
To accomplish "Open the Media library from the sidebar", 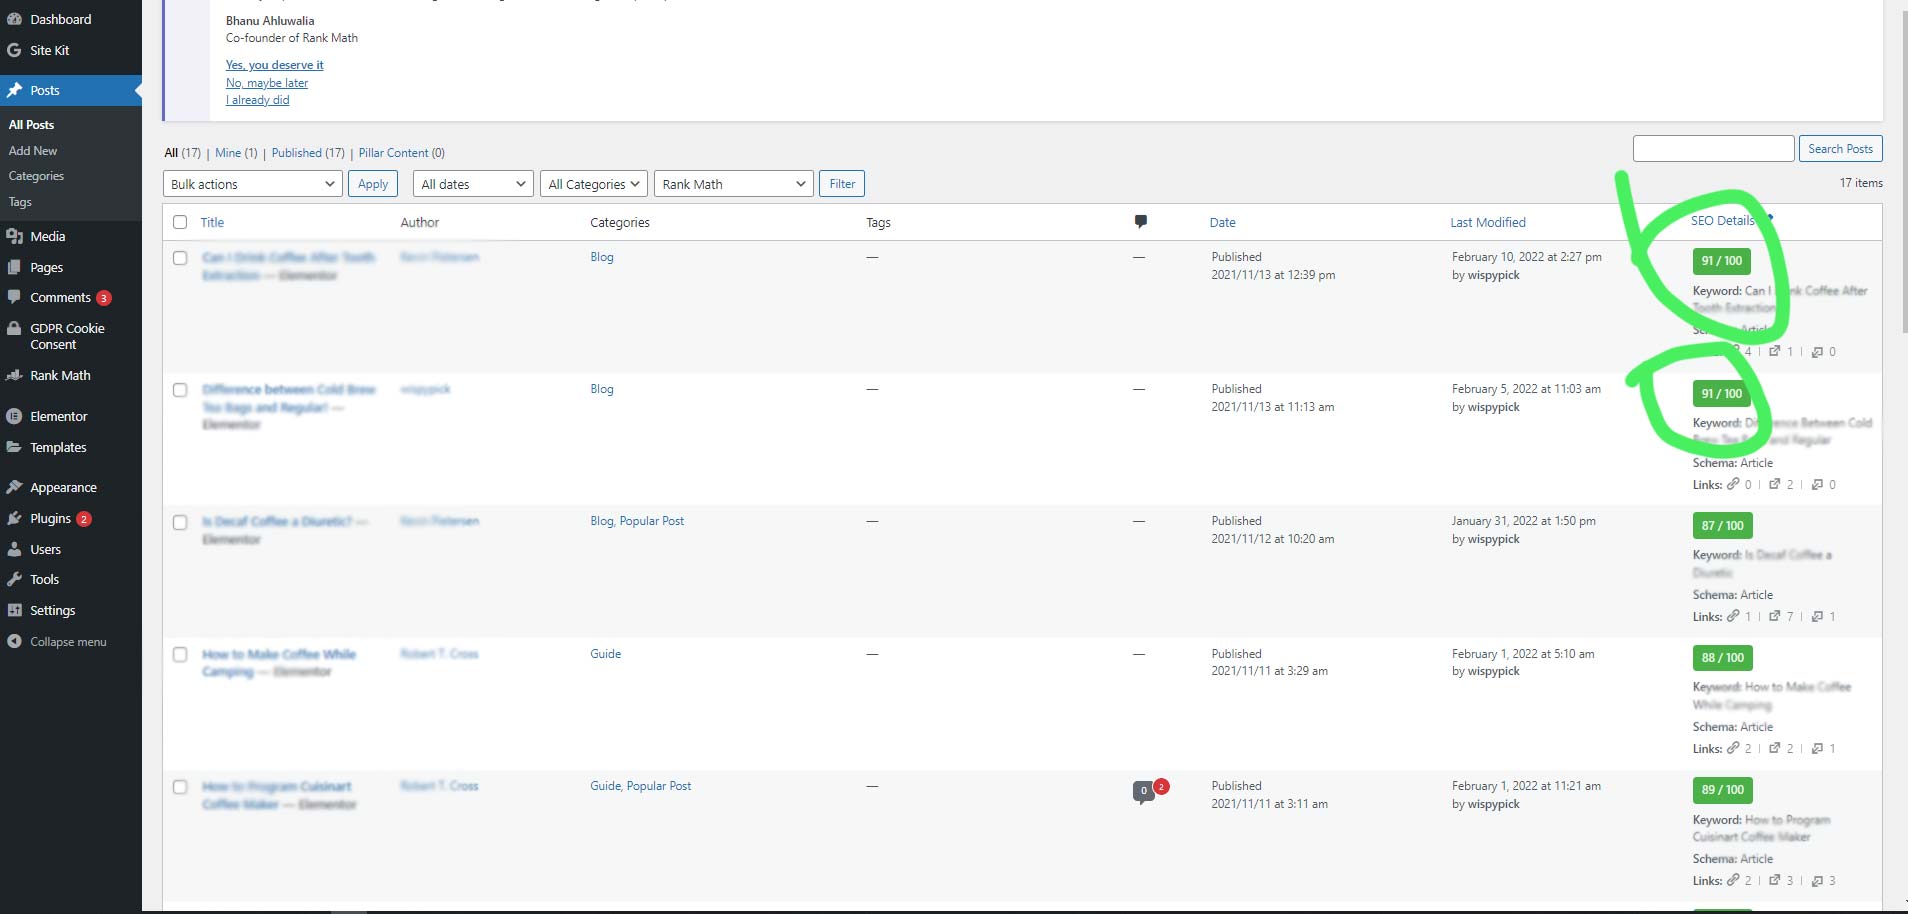I will point(47,236).
